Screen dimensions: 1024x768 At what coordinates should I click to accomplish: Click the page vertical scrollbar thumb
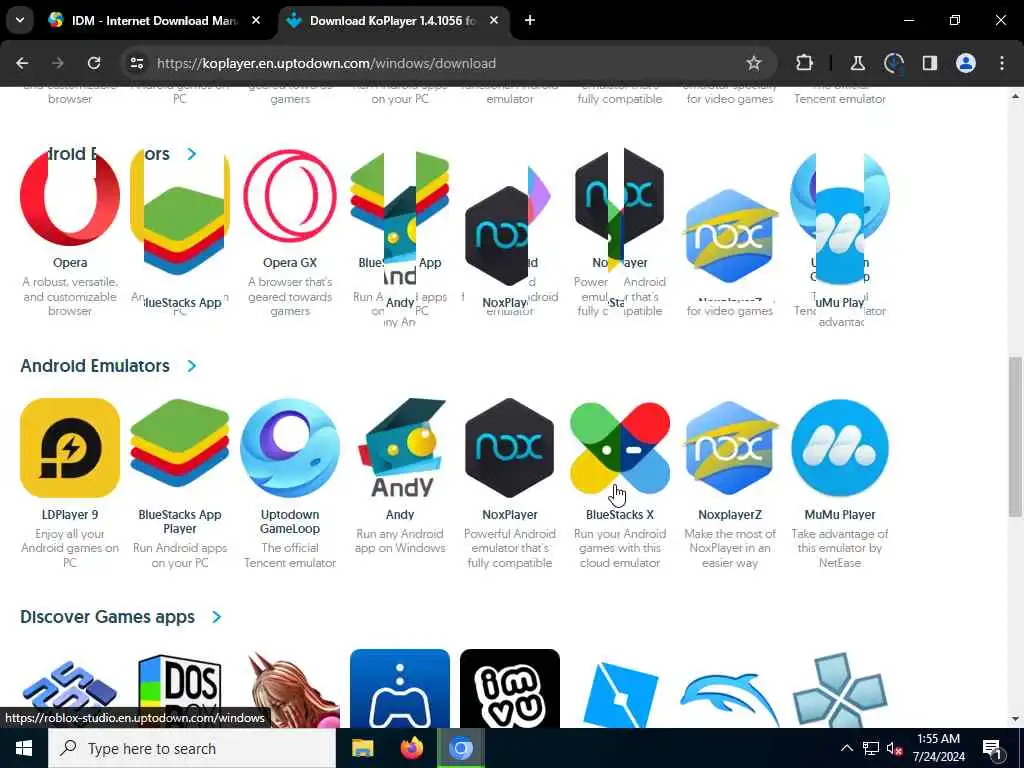[1015, 436]
